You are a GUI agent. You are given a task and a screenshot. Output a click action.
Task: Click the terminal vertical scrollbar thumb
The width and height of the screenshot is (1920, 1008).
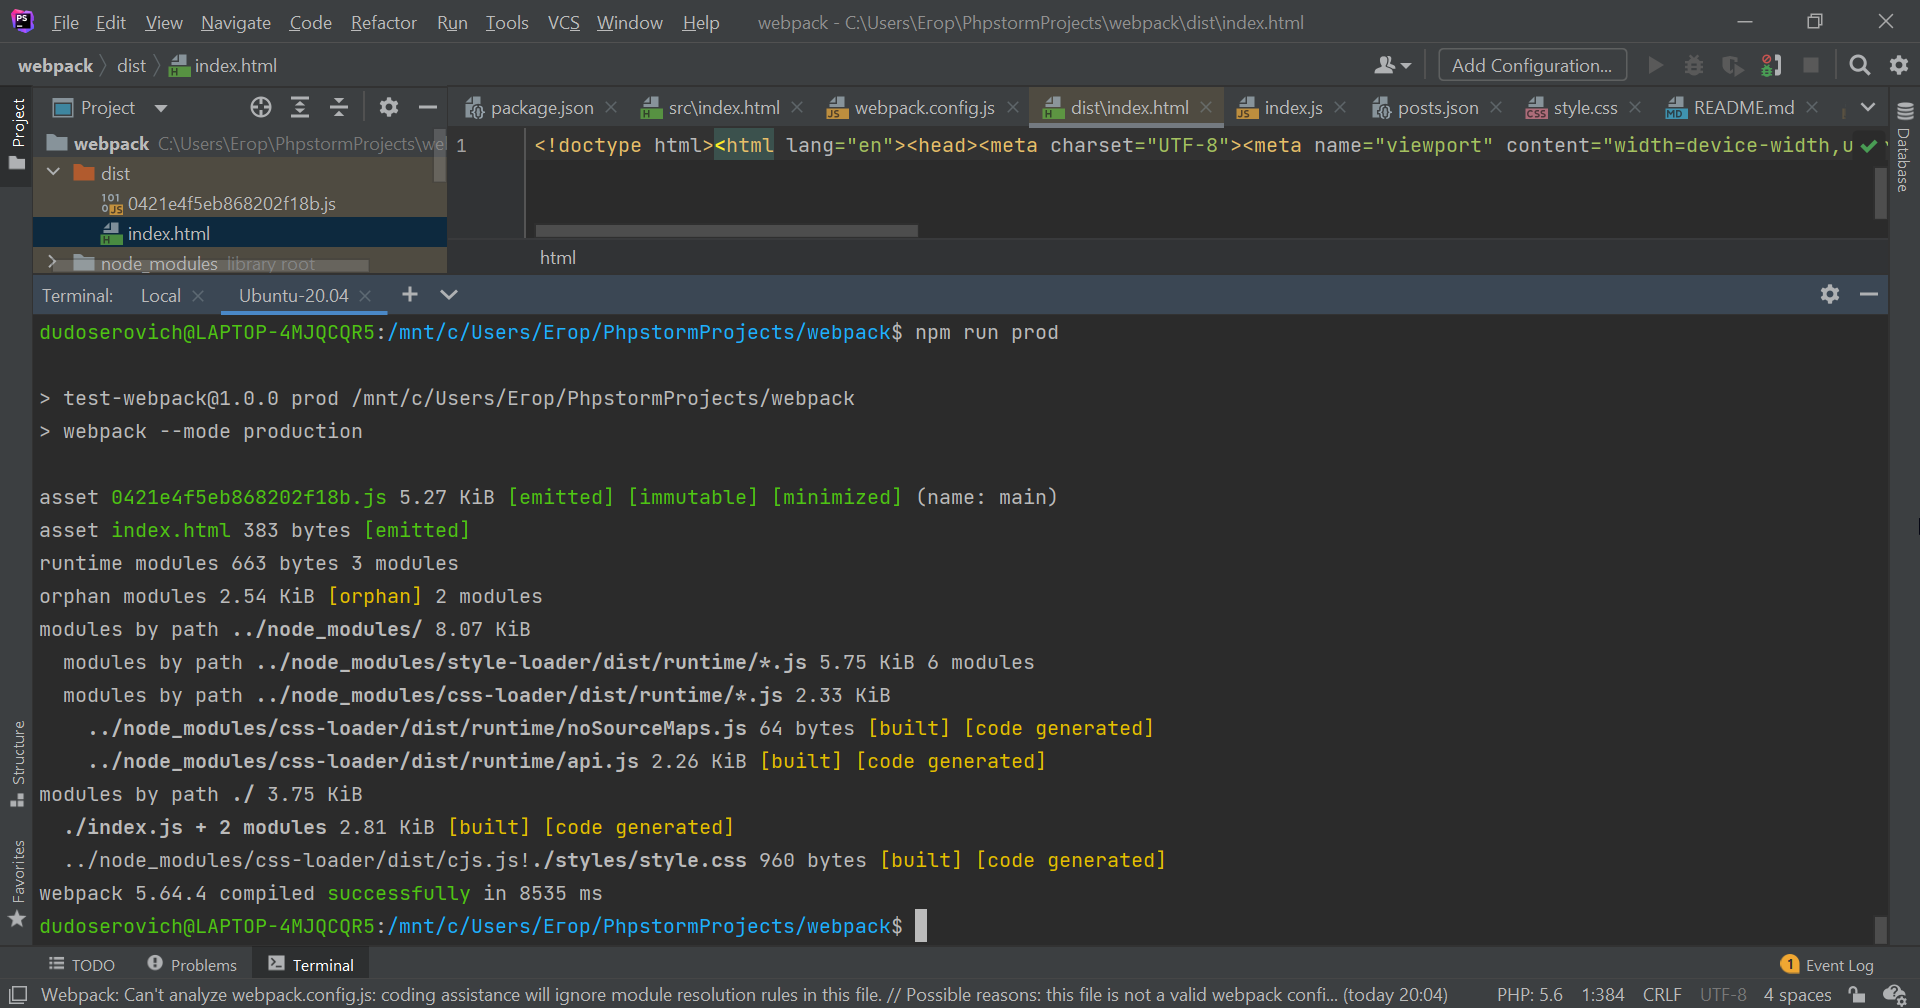click(1880, 928)
